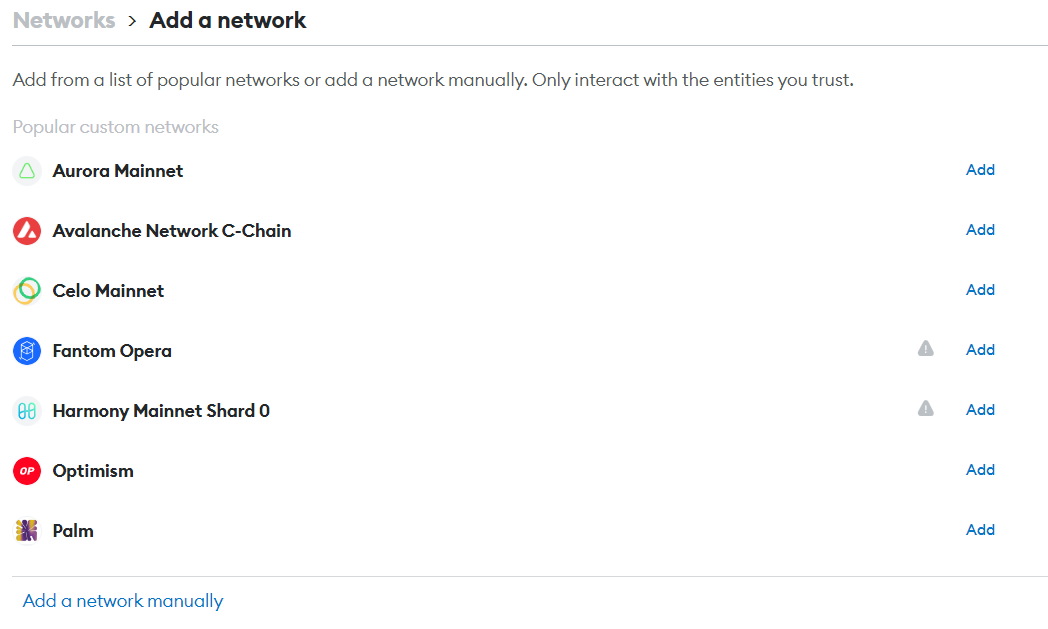Add the Harmony Mainnet Shard 0 network
The width and height of the screenshot is (1048, 629).
[980, 410]
